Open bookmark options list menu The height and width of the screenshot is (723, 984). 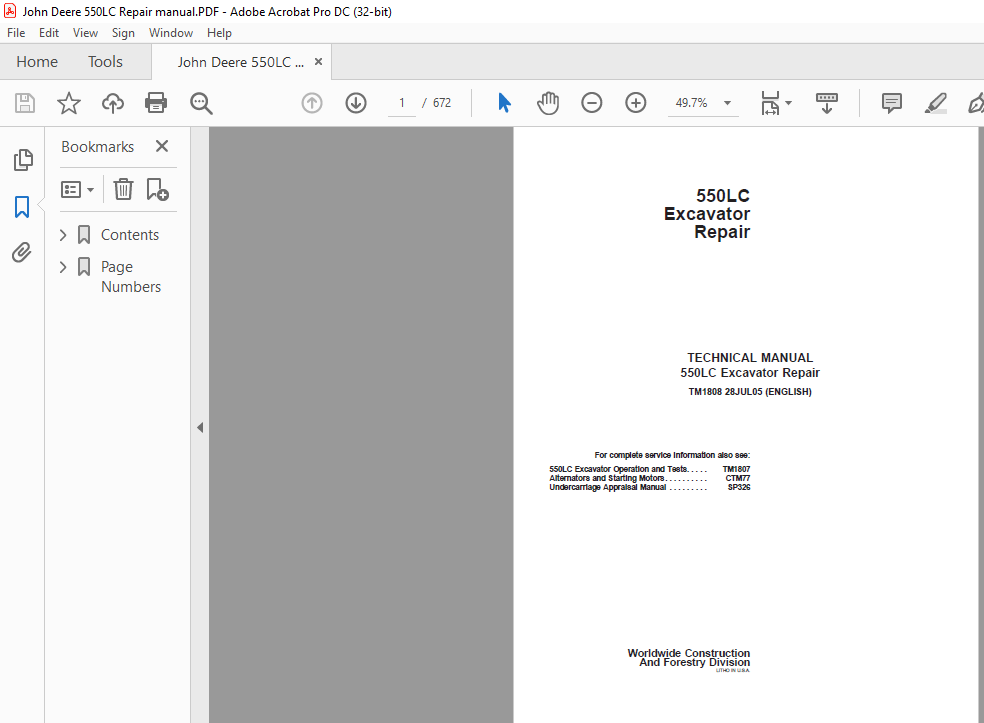(77, 190)
